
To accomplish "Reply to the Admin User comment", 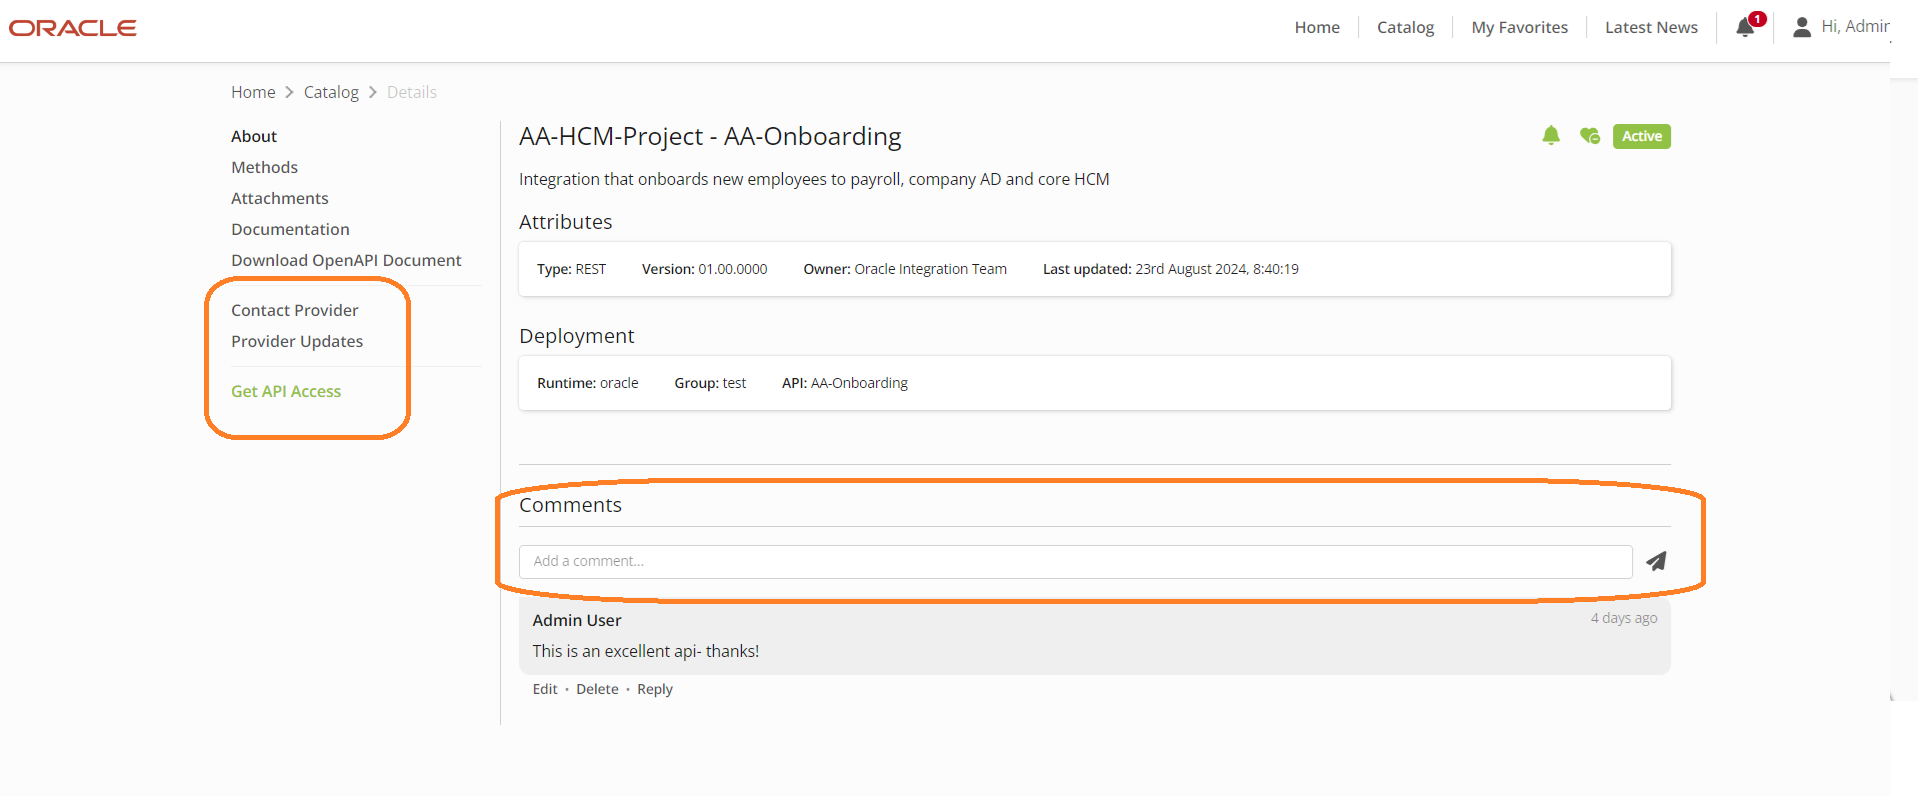I will (655, 689).
